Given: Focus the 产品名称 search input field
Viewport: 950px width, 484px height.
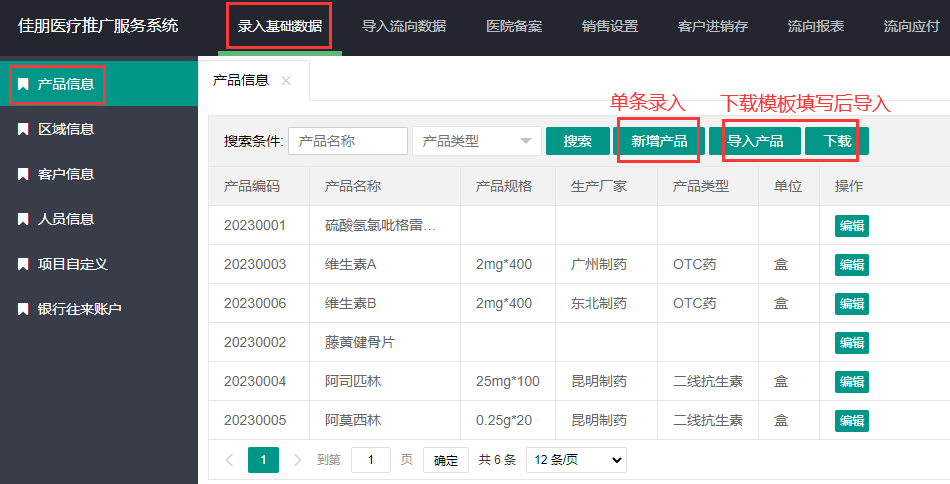Looking at the screenshot, I should pos(348,141).
